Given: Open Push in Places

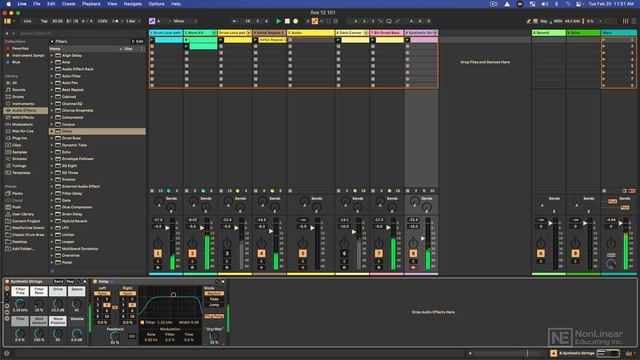Looking at the screenshot, I should coord(16,207).
